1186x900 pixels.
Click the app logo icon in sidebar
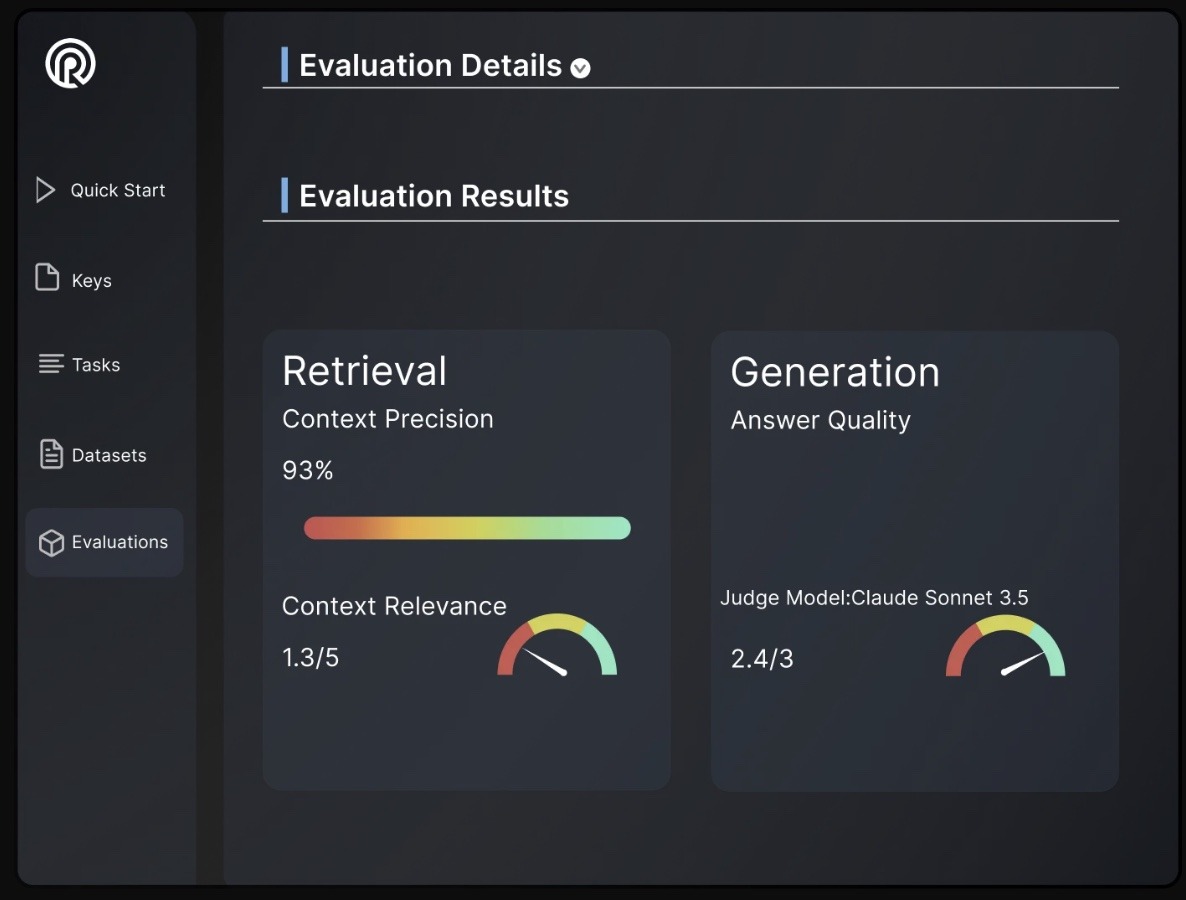(70, 63)
